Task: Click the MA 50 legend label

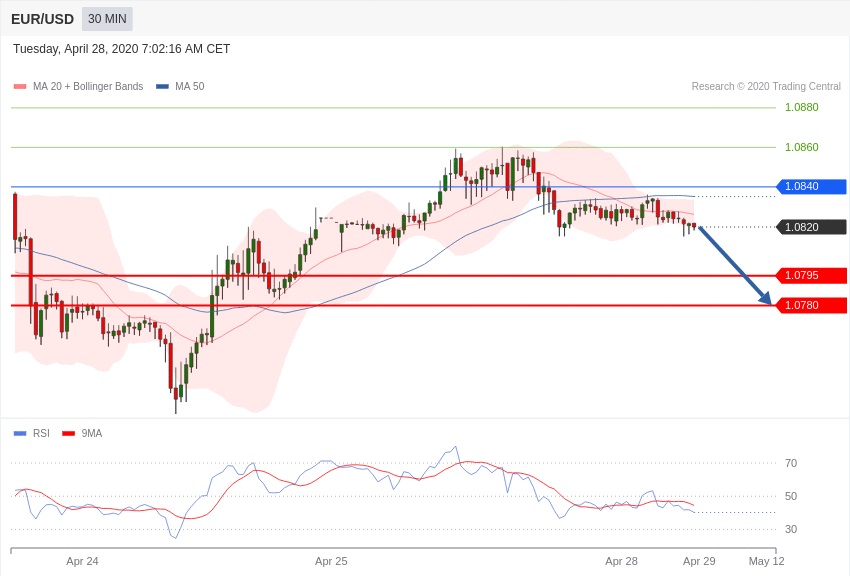Action: [x=190, y=86]
